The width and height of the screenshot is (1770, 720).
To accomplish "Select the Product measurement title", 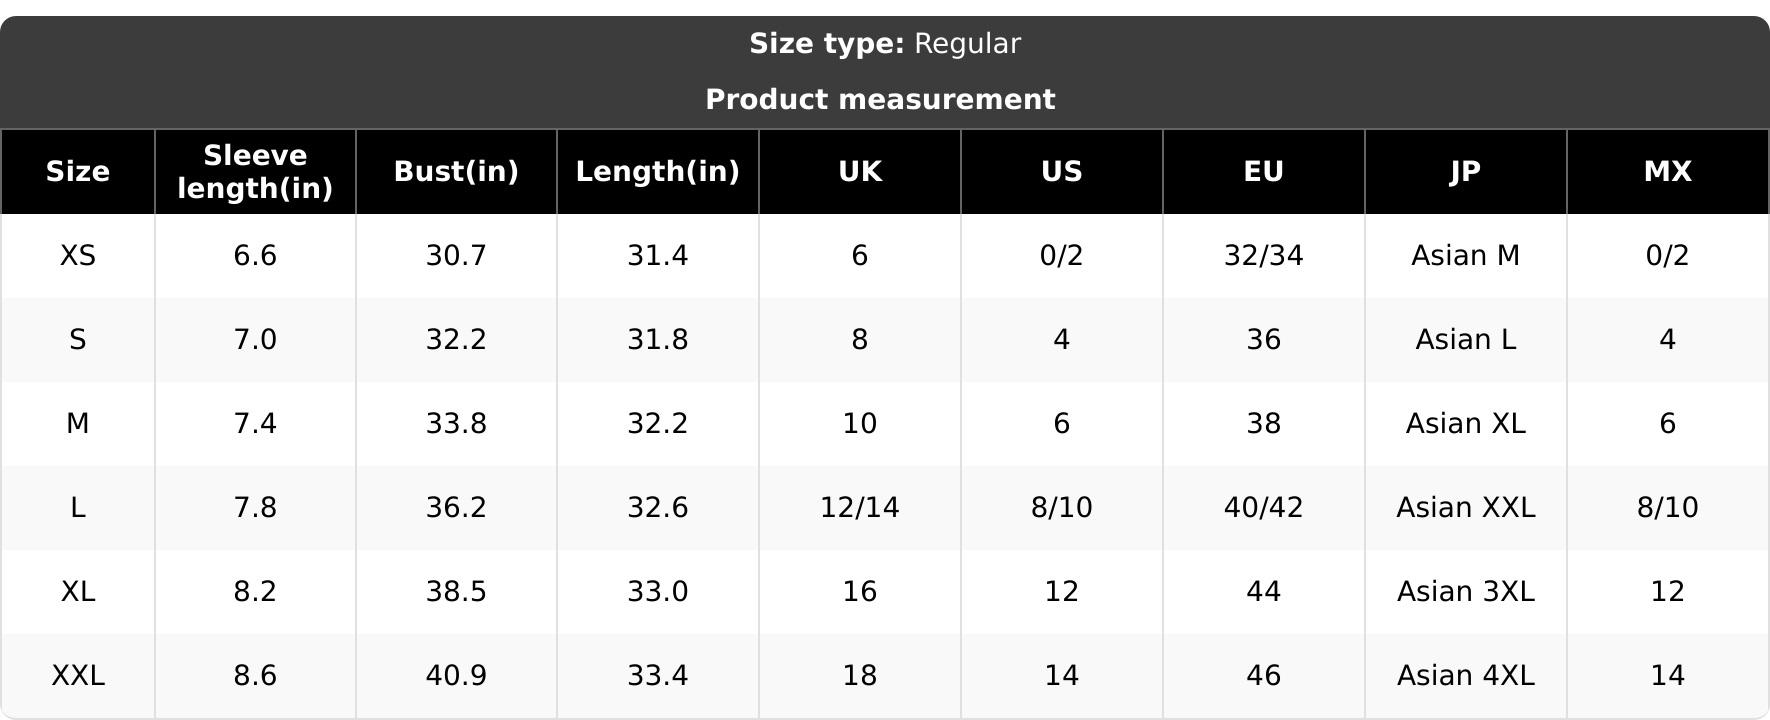I will (880, 100).
